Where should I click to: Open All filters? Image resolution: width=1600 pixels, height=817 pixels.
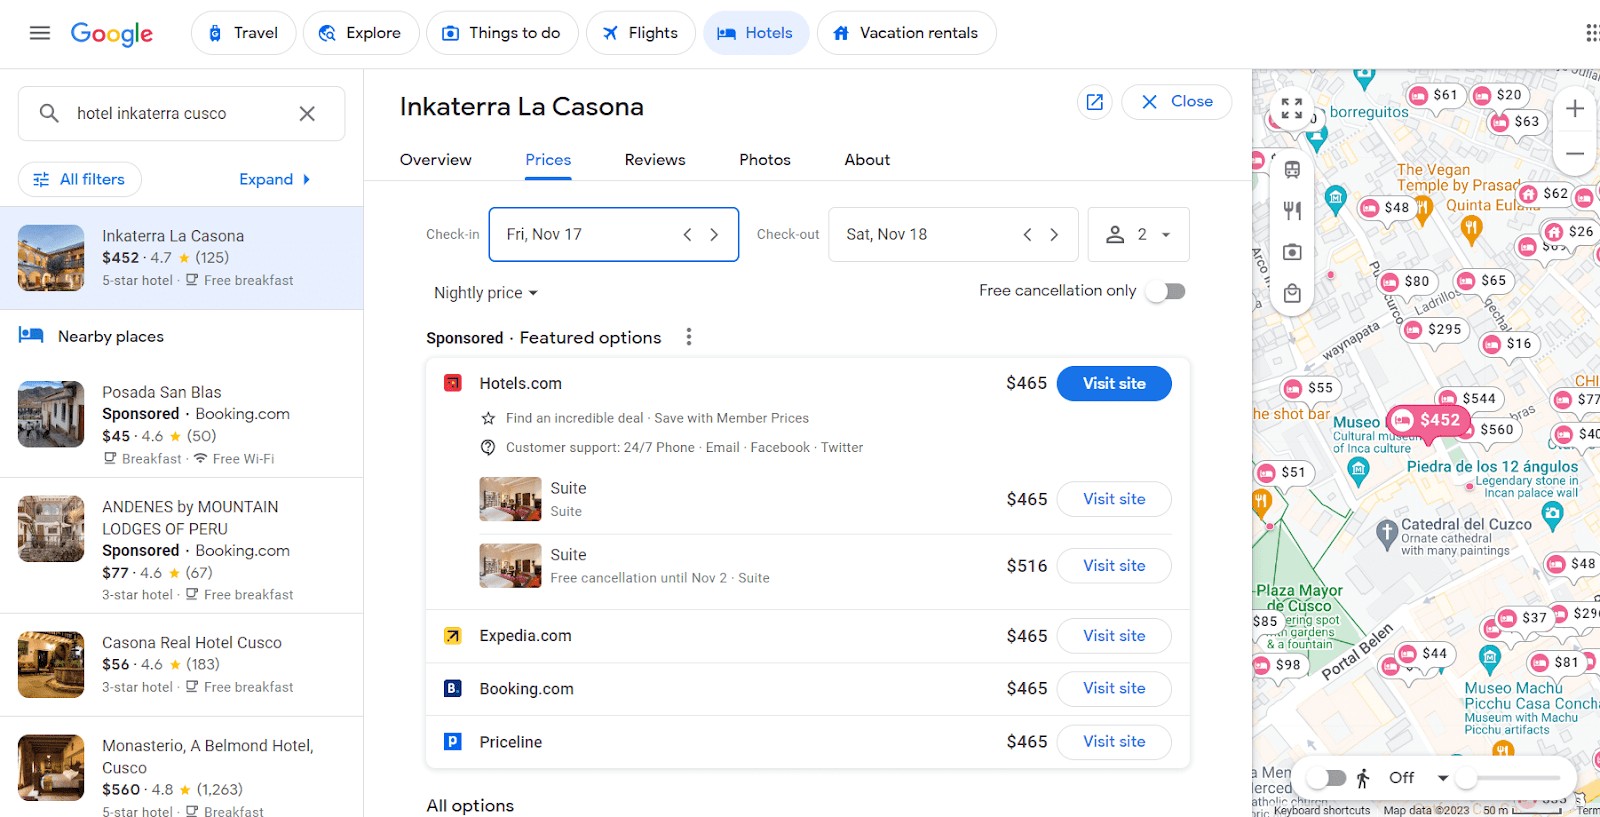(x=80, y=180)
